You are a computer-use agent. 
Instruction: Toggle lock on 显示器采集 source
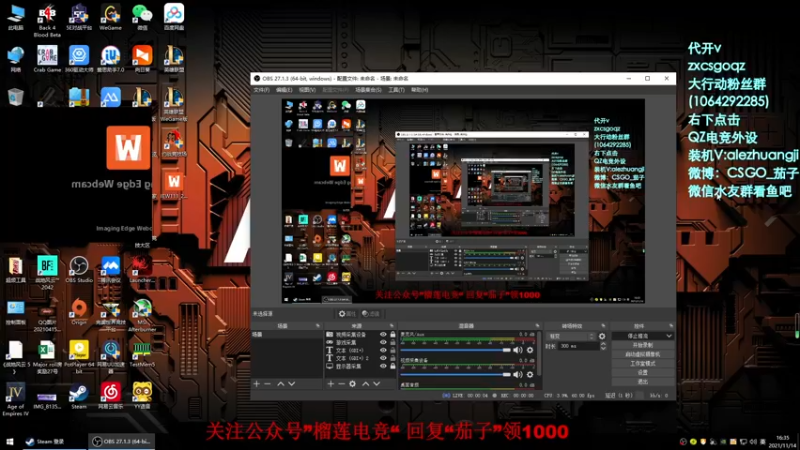pos(393,366)
